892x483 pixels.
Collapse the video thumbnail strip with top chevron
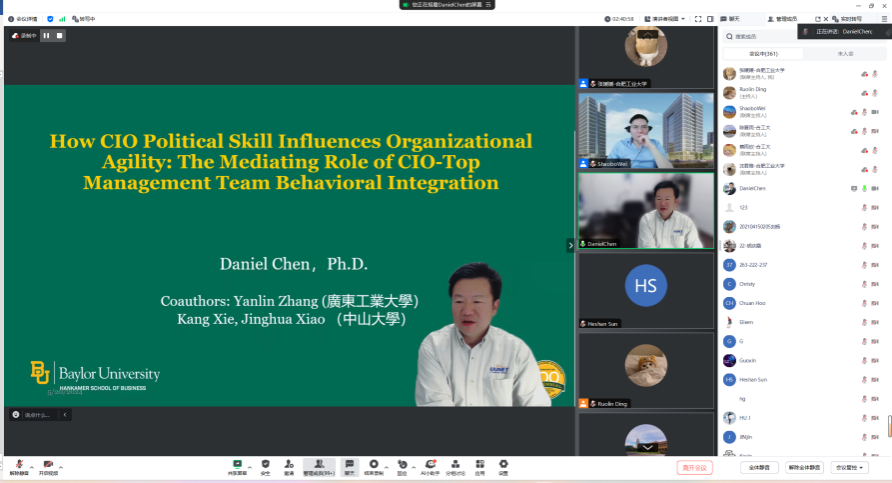(x=647, y=31)
